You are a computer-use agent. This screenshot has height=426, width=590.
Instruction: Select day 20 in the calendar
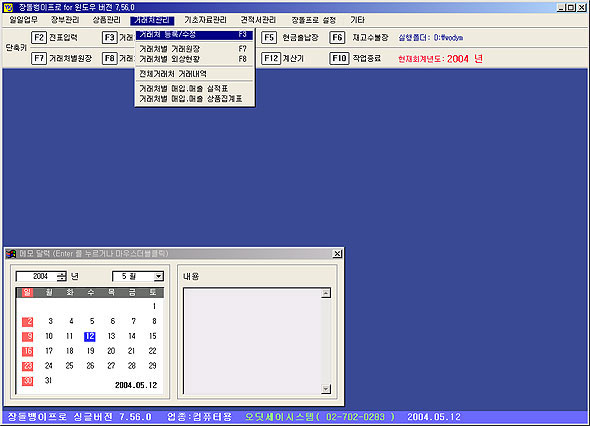tap(111, 351)
